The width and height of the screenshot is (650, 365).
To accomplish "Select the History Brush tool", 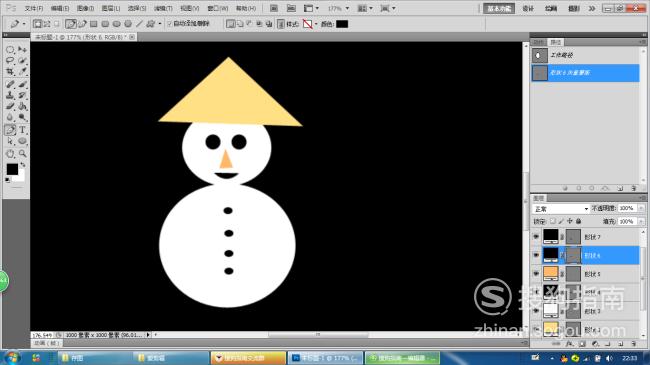I will [x=22, y=95].
